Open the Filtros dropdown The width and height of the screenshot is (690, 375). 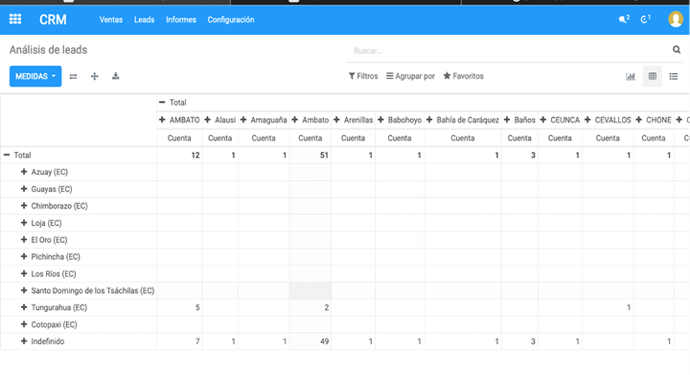pos(363,76)
